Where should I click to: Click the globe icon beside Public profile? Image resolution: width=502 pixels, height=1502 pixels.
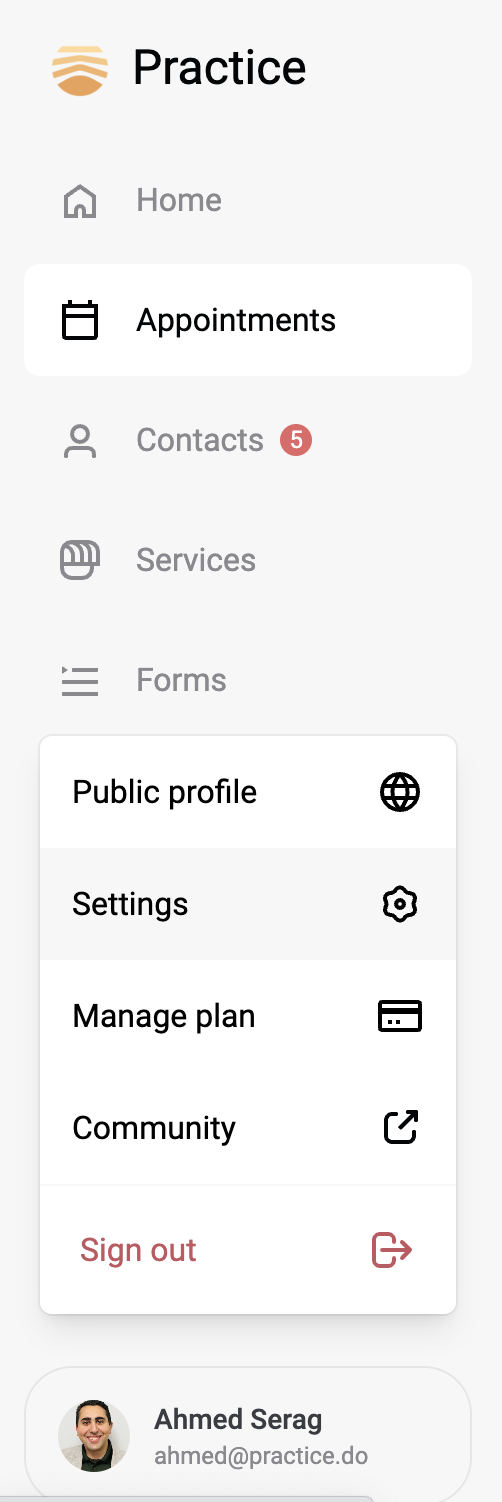coord(400,793)
